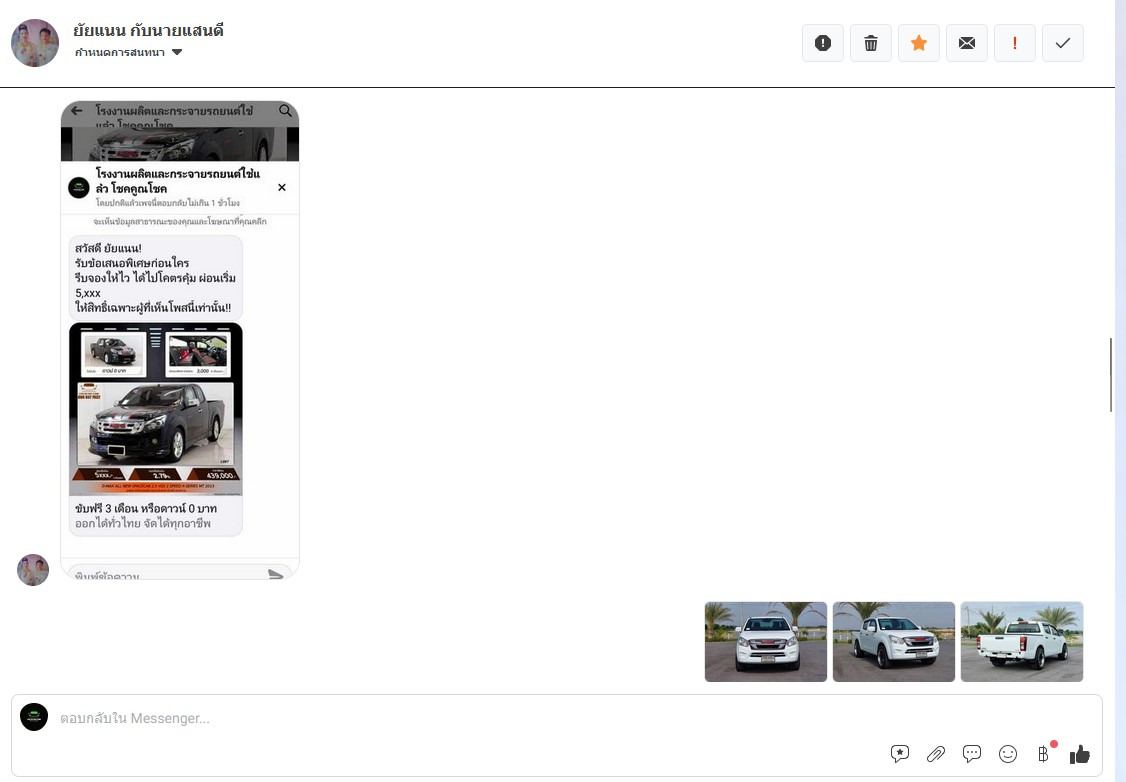Click the sender avatar beside the message
1126x782 pixels.
33,570
